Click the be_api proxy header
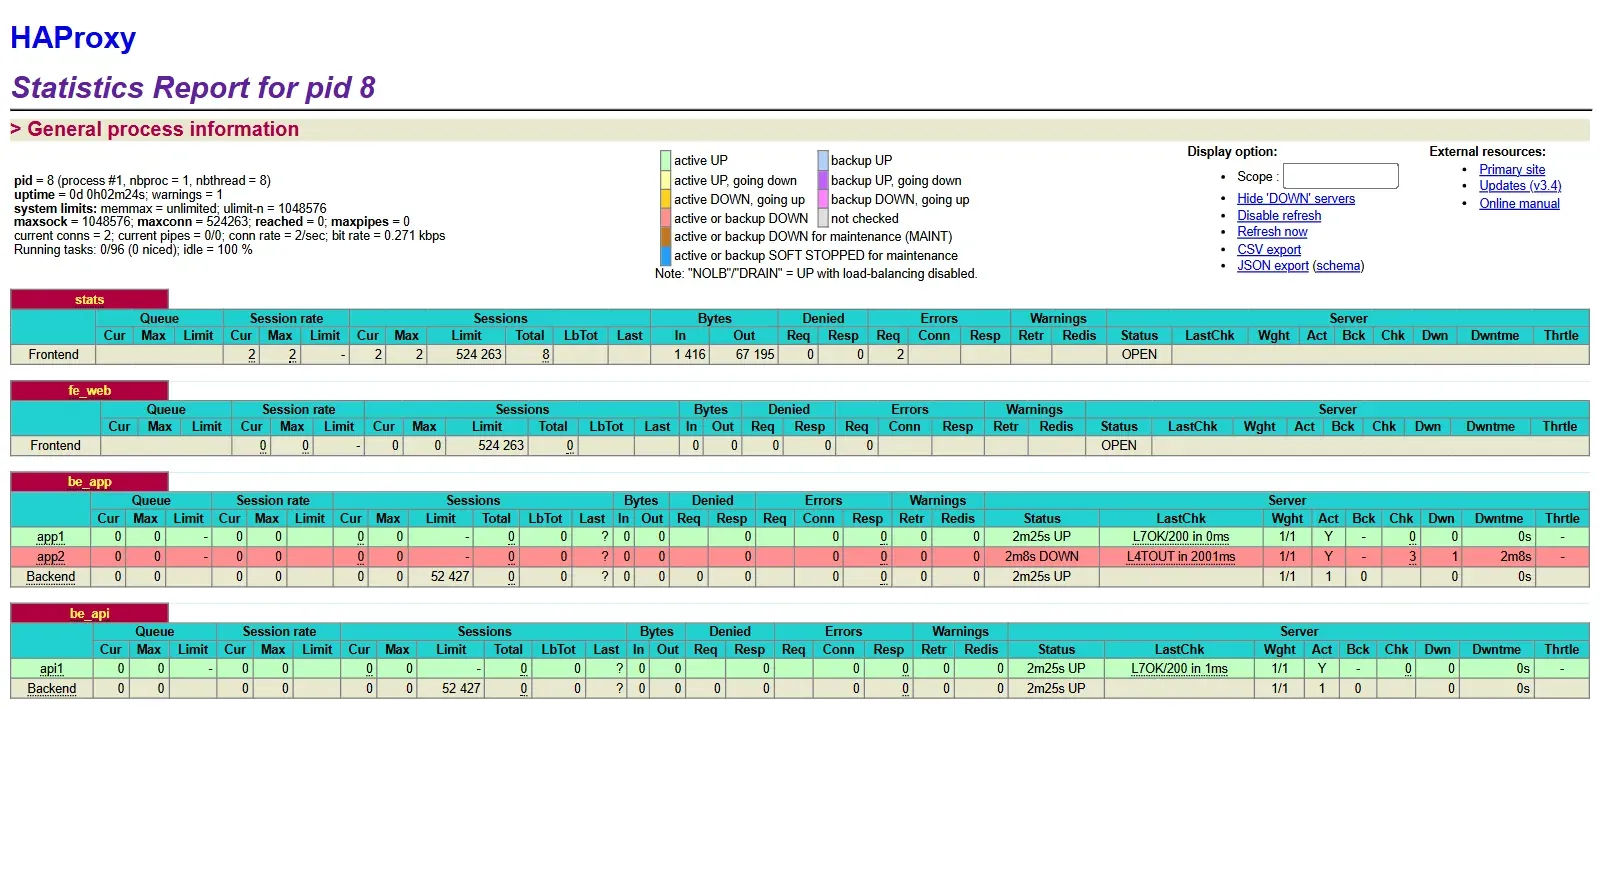Viewport: 1600px width, 894px height. tap(89, 613)
